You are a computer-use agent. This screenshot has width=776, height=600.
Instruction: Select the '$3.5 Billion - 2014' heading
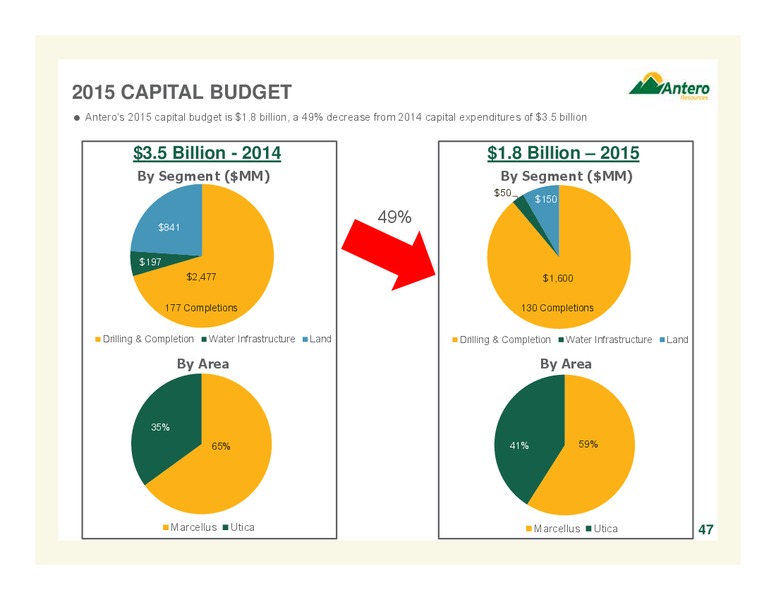click(x=207, y=152)
